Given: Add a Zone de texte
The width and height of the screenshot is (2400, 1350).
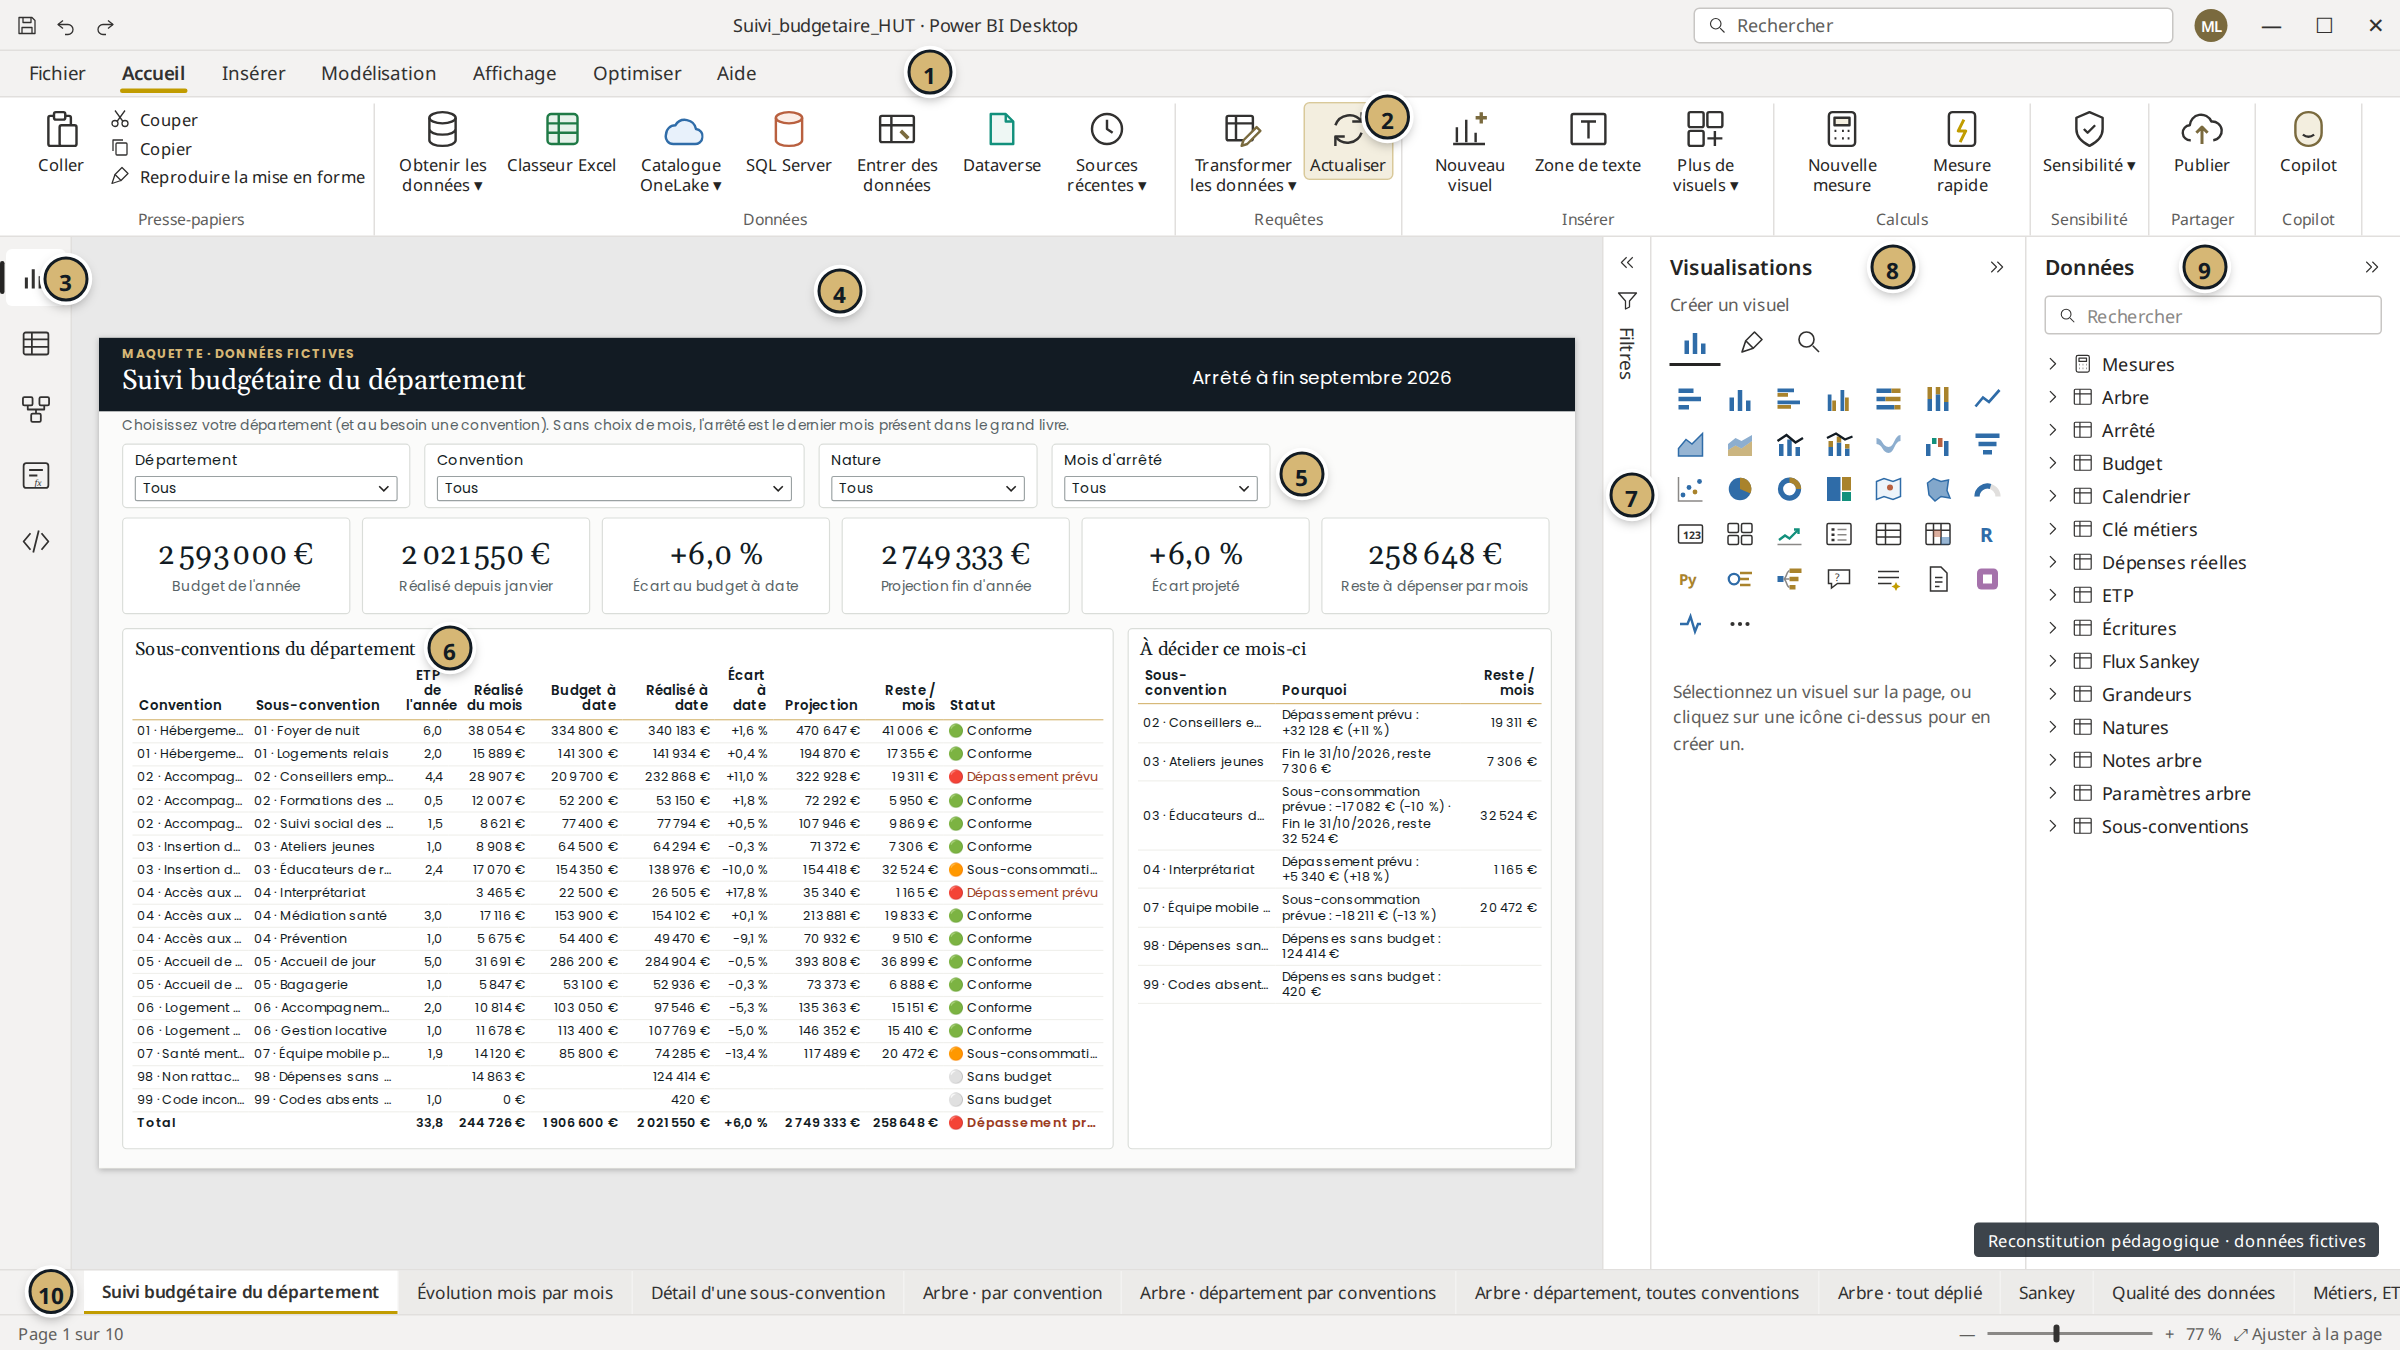Looking at the screenshot, I should pos(1587,143).
